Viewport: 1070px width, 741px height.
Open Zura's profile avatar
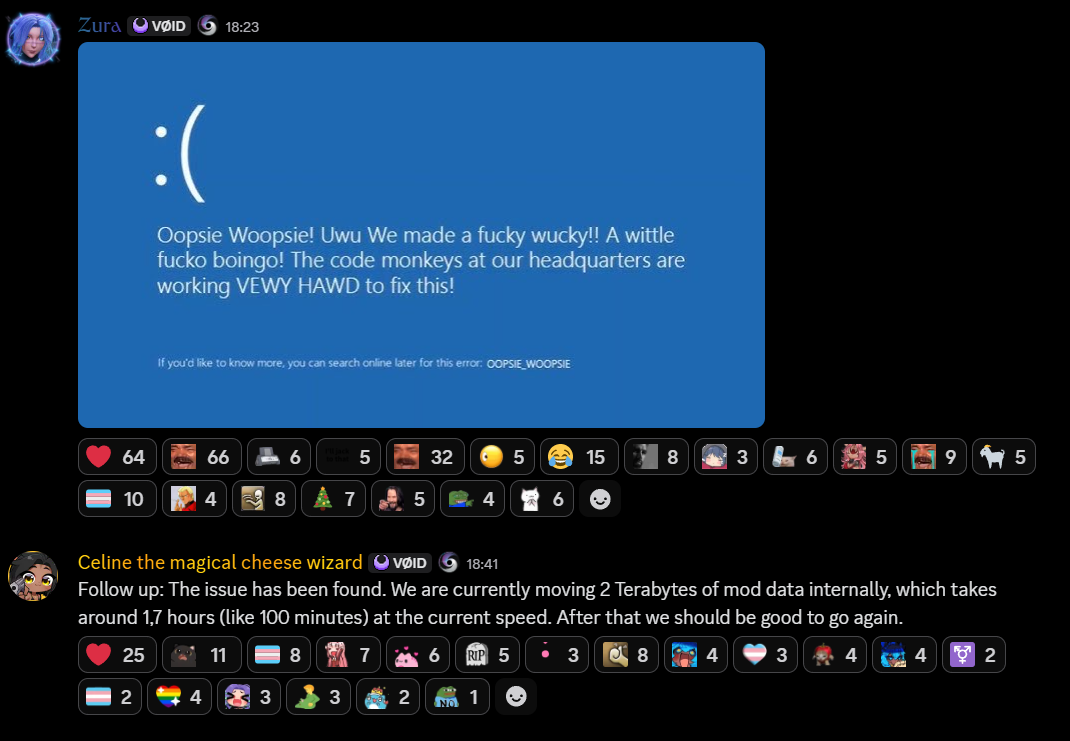pos(33,39)
